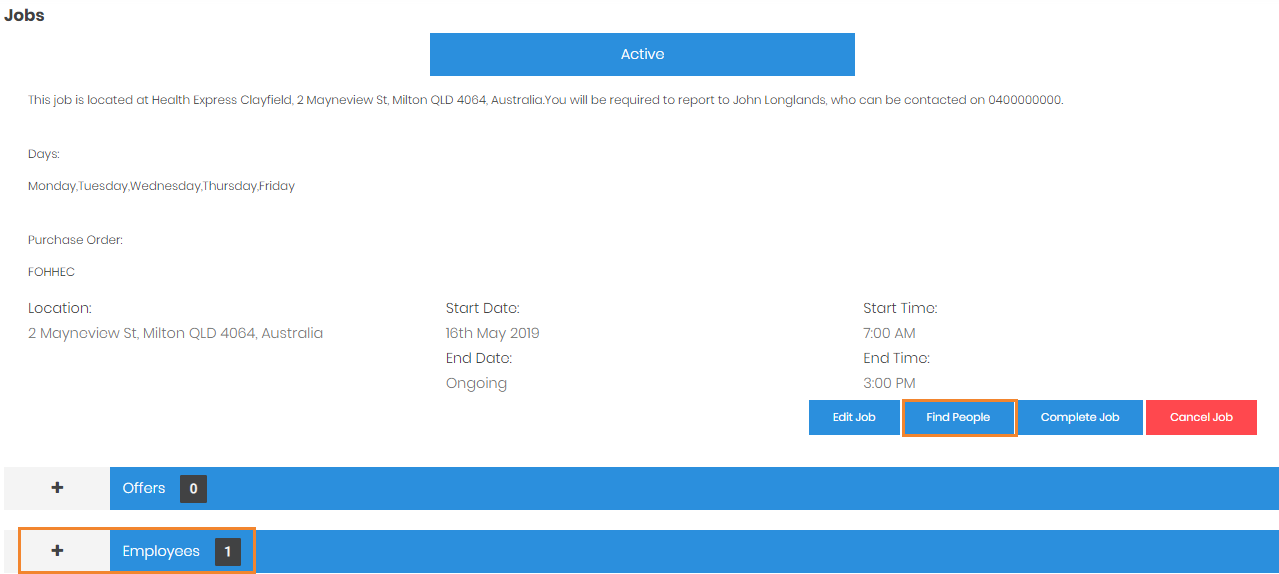1279x574 pixels.
Task: Click the Active status banner
Action: [642, 54]
